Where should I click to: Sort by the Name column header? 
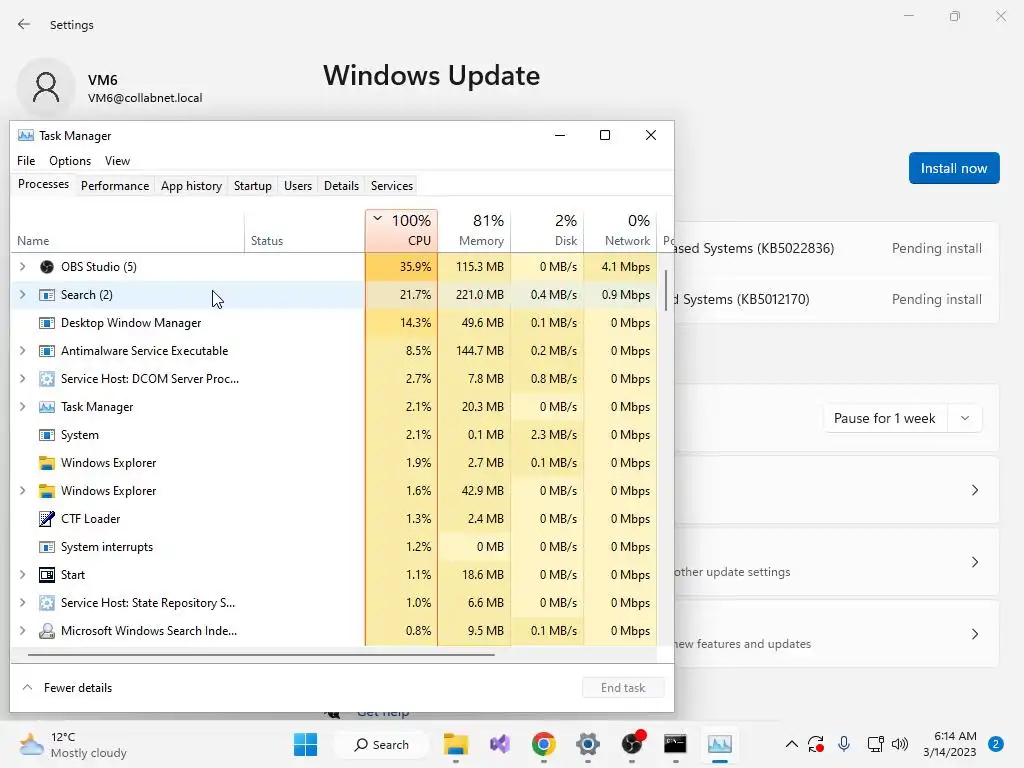[128, 231]
